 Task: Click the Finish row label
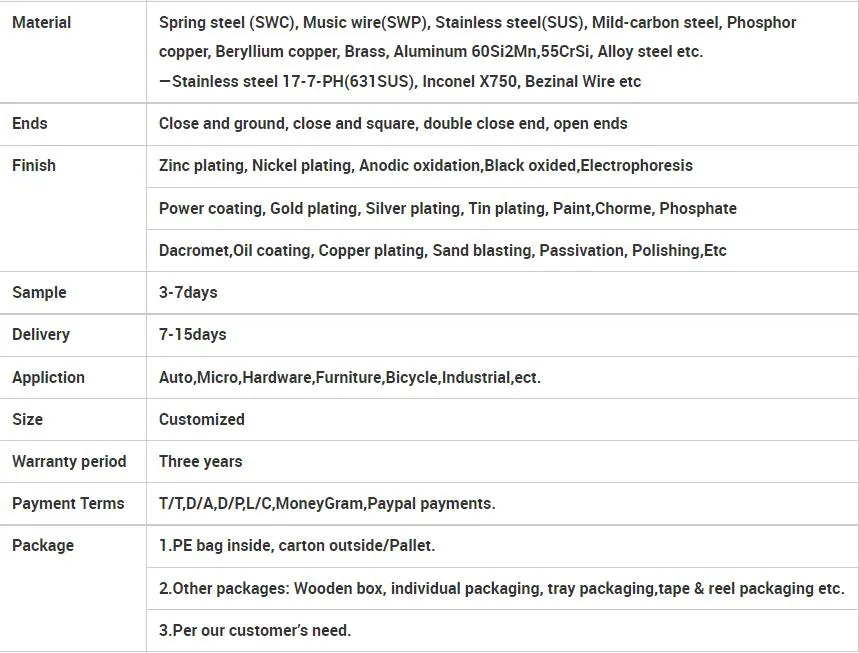(x=34, y=166)
